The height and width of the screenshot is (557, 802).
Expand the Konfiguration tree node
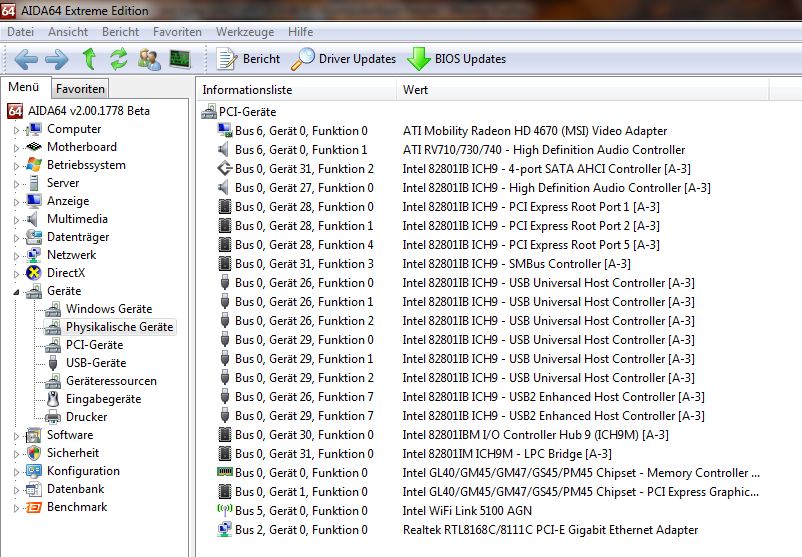16,472
